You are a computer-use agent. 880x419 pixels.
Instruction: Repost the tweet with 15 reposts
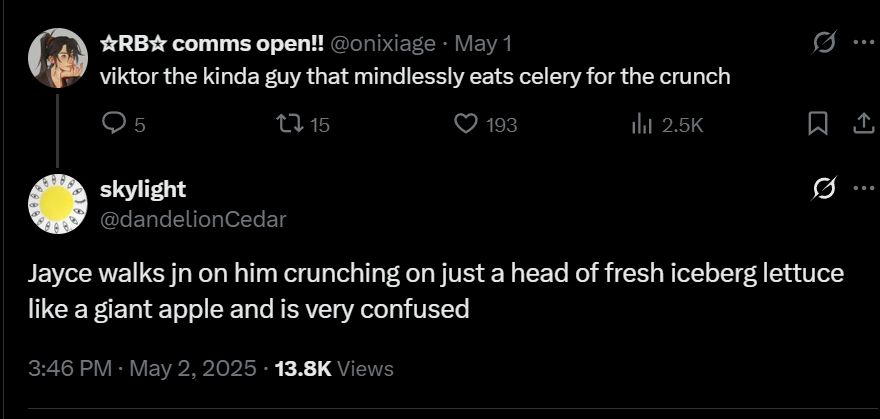[x=304, y=124]
